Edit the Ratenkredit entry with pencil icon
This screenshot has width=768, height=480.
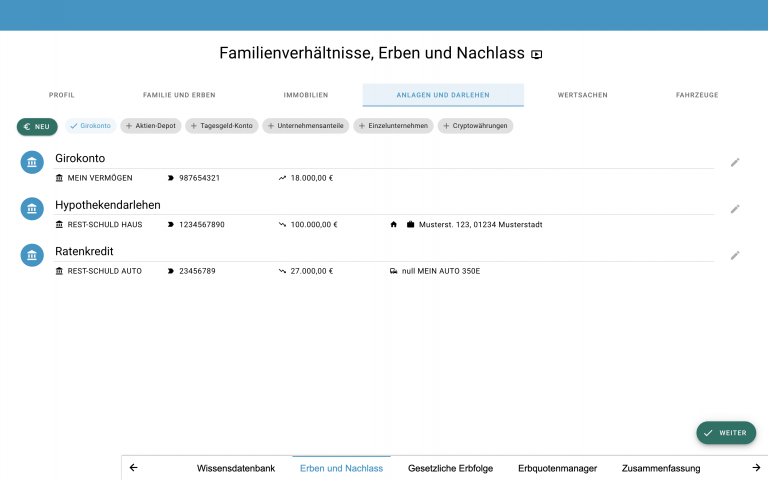[x=735, y=256]
